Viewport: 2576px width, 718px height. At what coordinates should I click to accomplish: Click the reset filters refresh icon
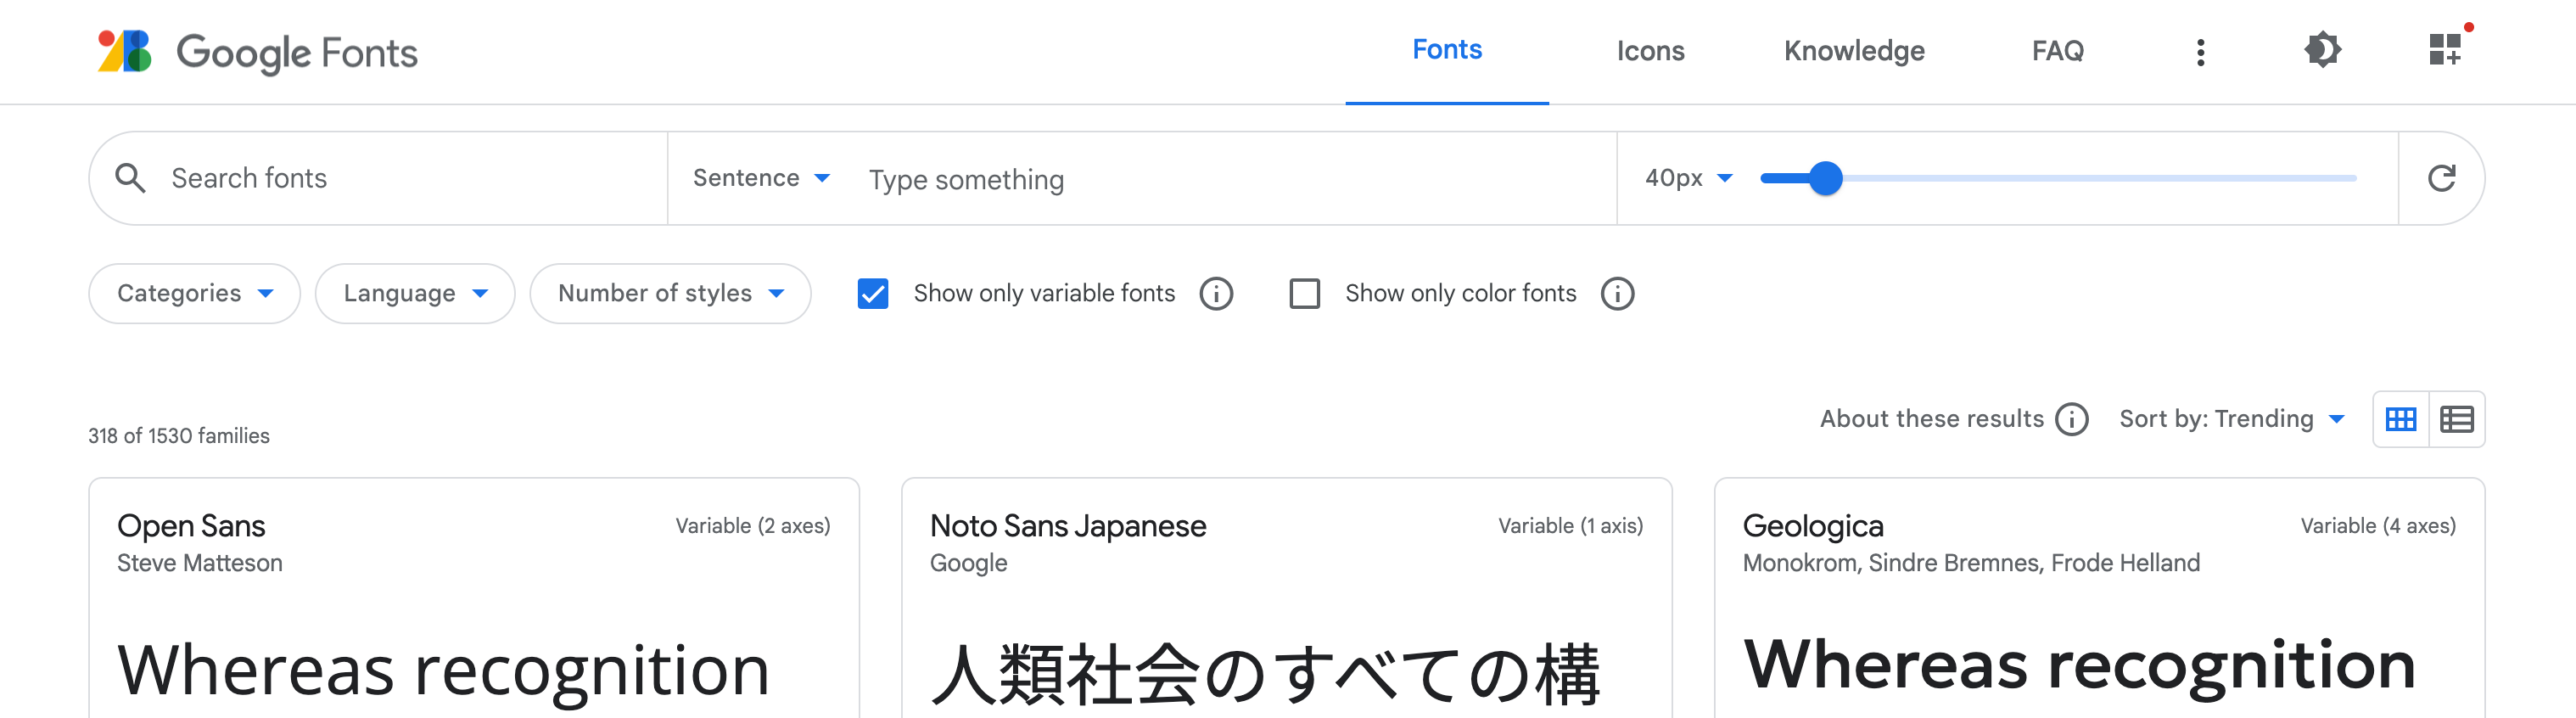[2441, 178]
